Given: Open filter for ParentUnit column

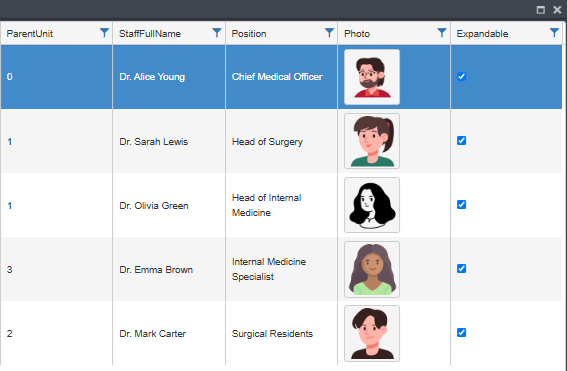Looking at the screenshot, I should [104, 33].
